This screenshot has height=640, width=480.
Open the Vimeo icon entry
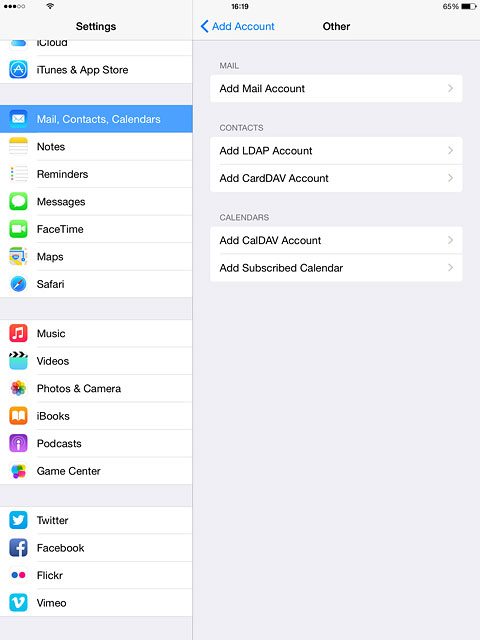click(18, 602)
